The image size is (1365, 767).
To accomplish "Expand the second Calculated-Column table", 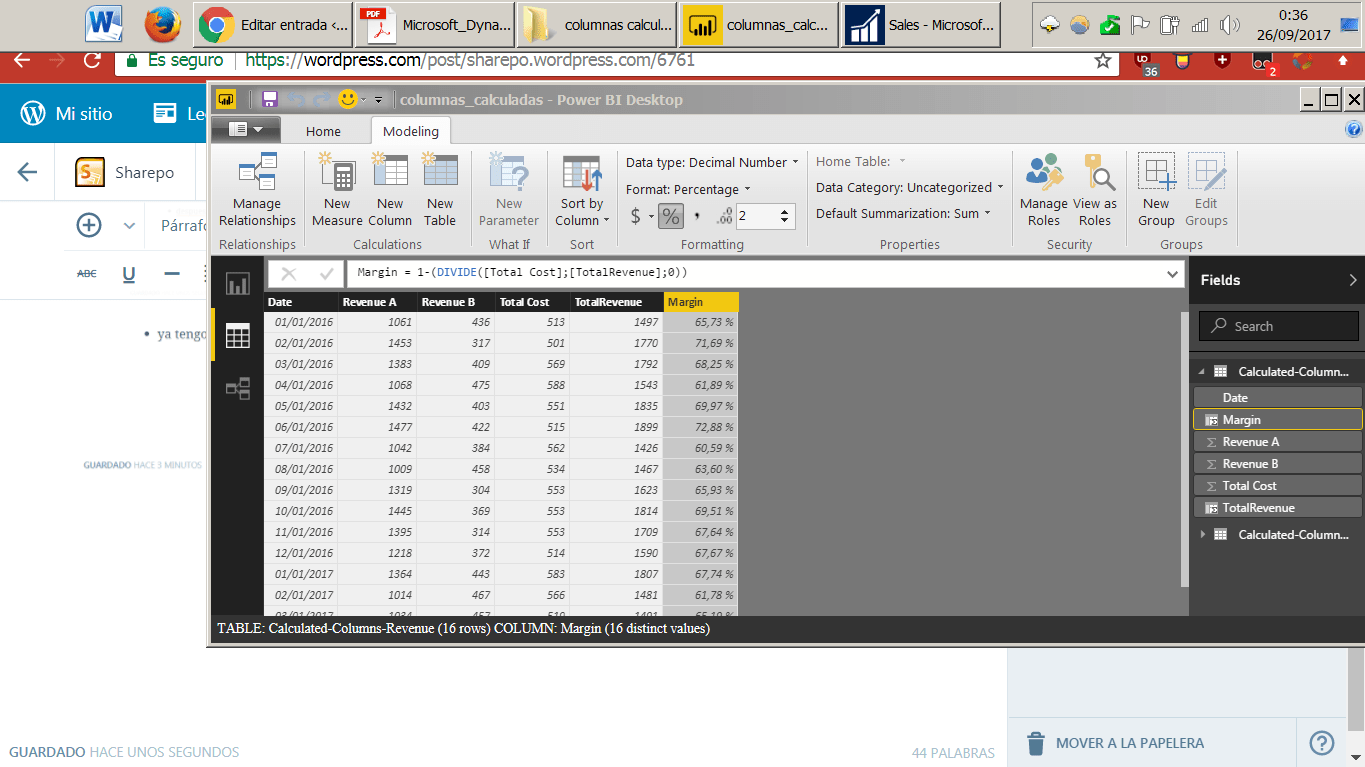I will click(1202, 534).
